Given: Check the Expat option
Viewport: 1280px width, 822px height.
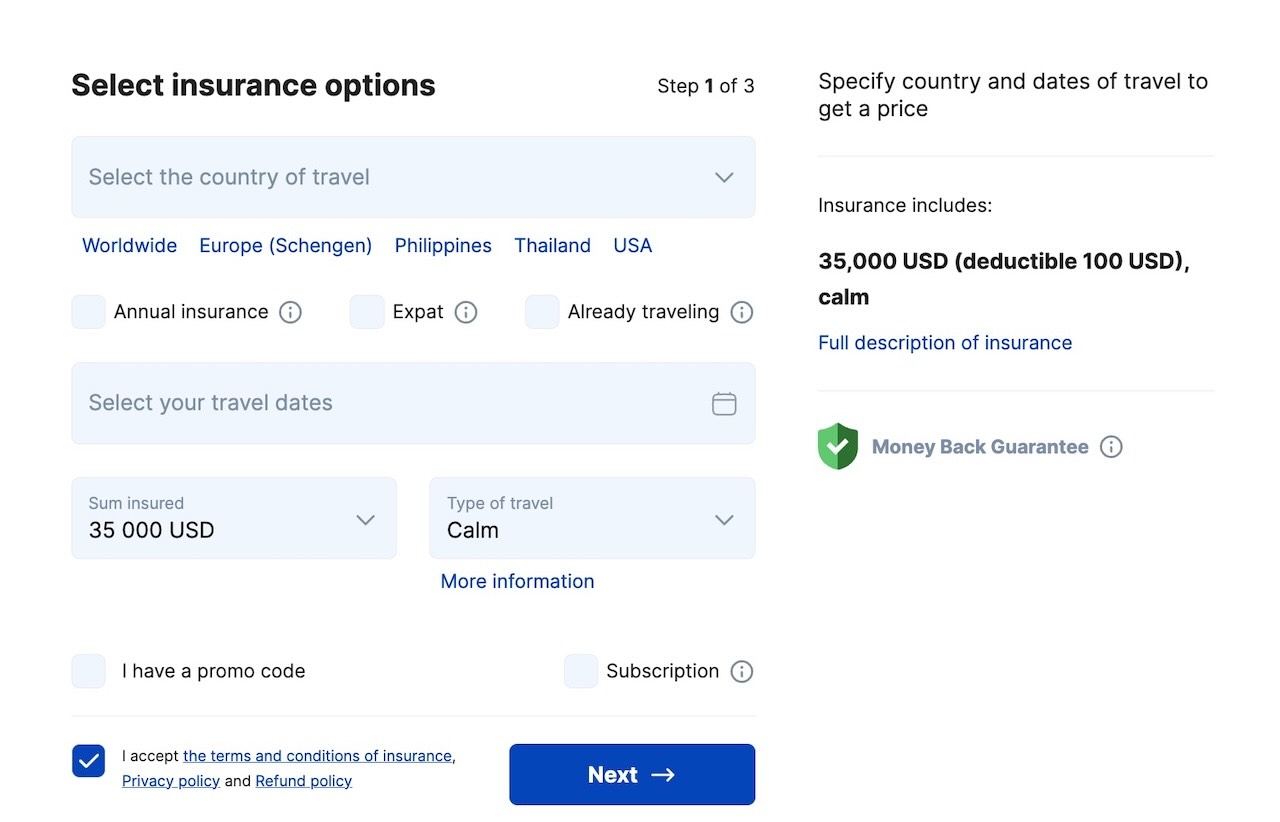Looking at the screenshot, I should pyautogui.click(x=366, y=312).
